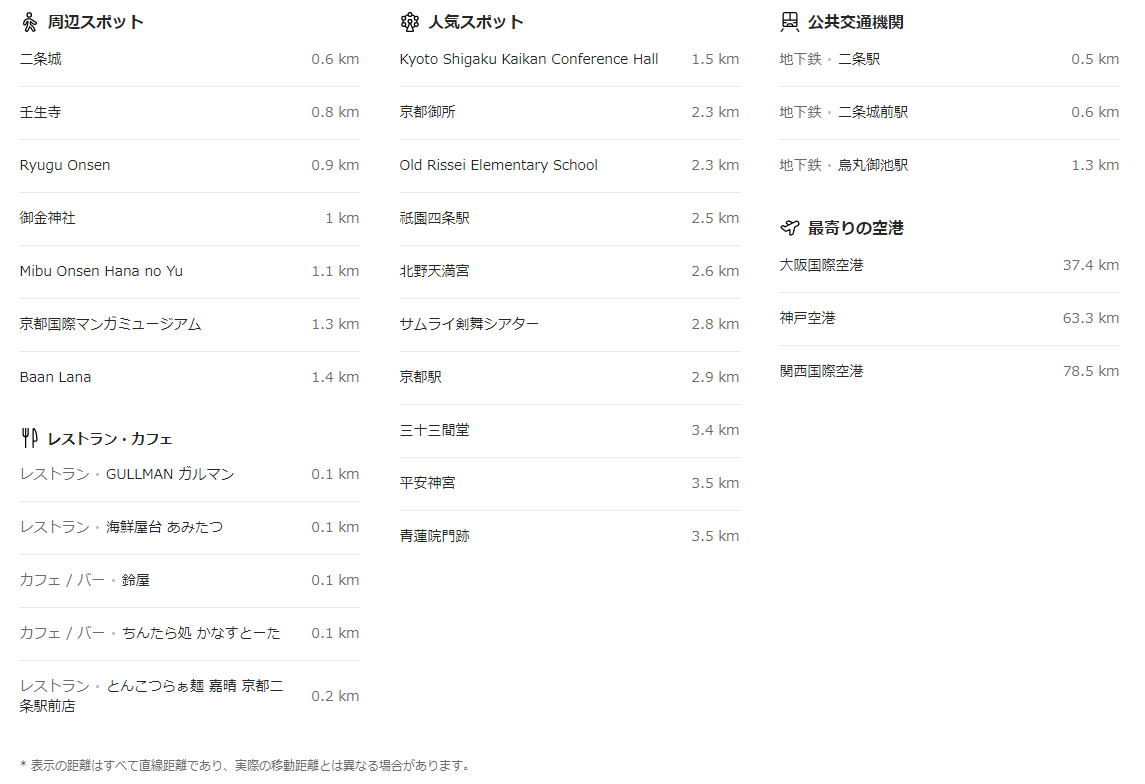This screenshot has width=1145, height=784.
Task: Click the とんこつらぁ麺 嘉晴 restaurant entry
Action: 189,696
